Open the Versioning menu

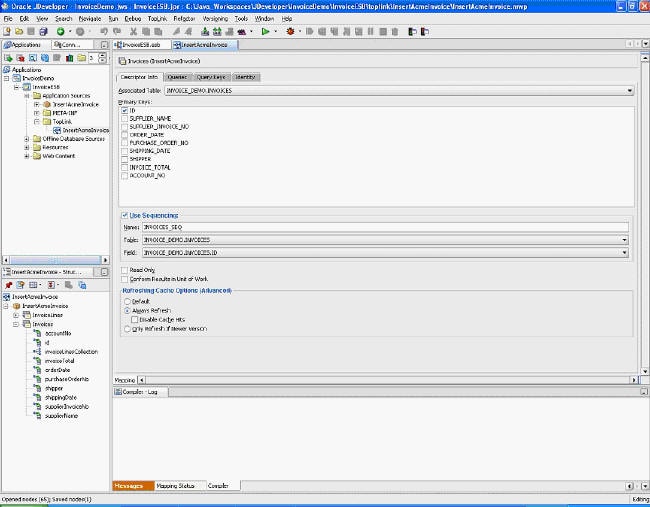pos(215,19)
